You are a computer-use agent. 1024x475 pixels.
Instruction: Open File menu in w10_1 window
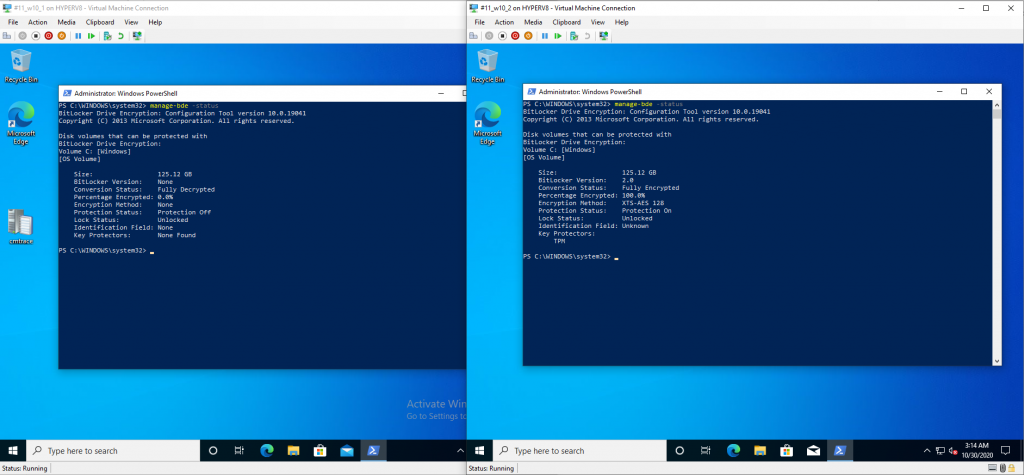tap(13, 22)
